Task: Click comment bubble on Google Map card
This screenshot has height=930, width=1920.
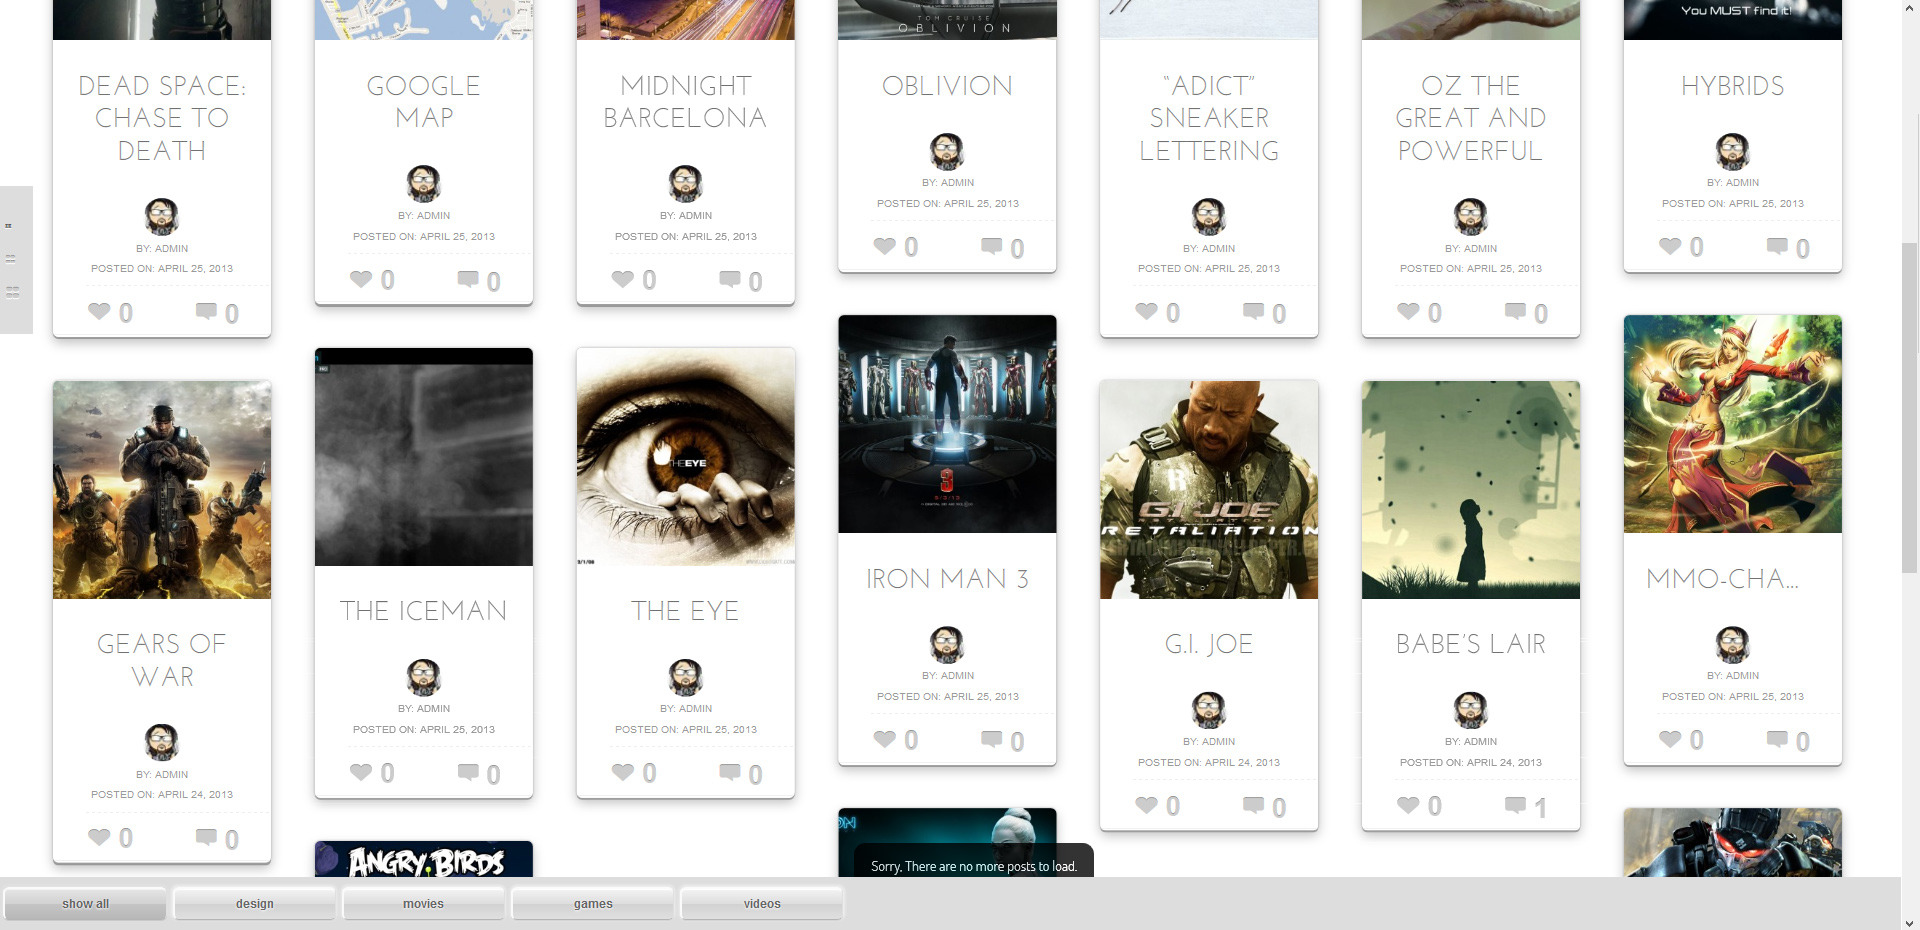Action: tap(468, 279)
